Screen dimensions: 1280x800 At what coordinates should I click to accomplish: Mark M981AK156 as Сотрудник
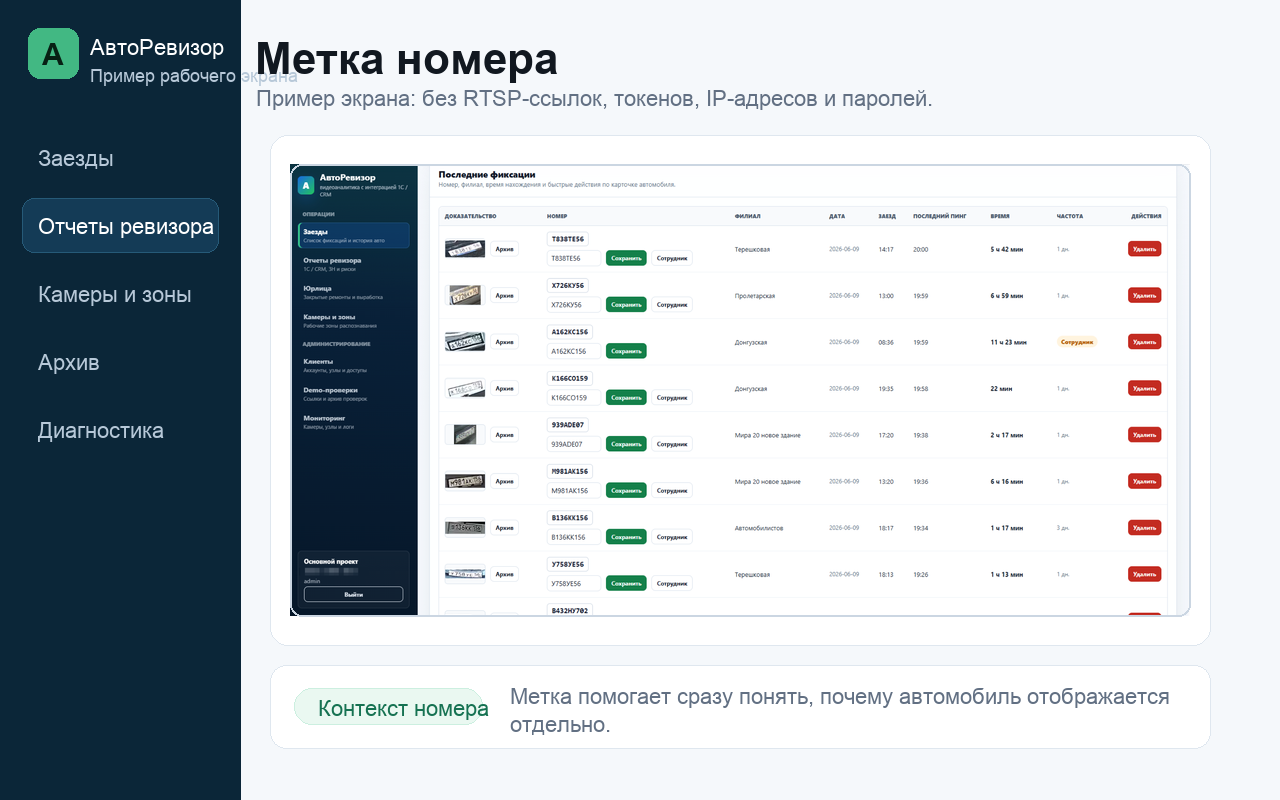click(672, 490)
